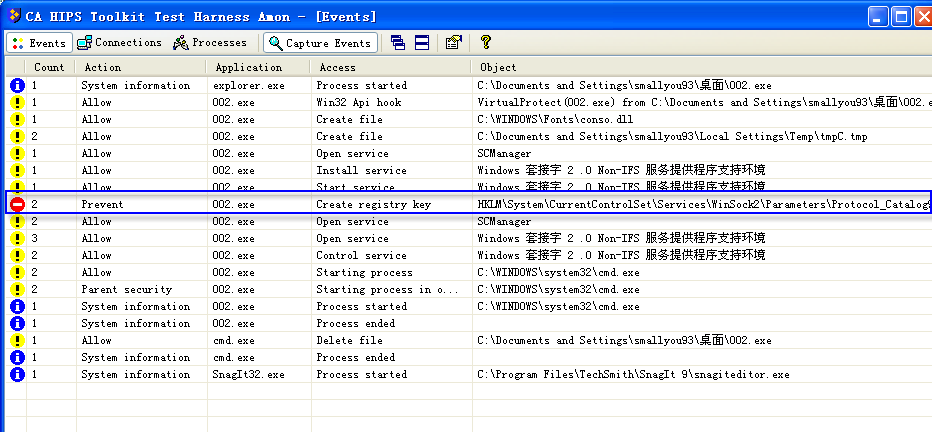Click the warning icon on Parent security row
Screen dimensions: 932x432
pyautogui.click(x=17, y=289)
